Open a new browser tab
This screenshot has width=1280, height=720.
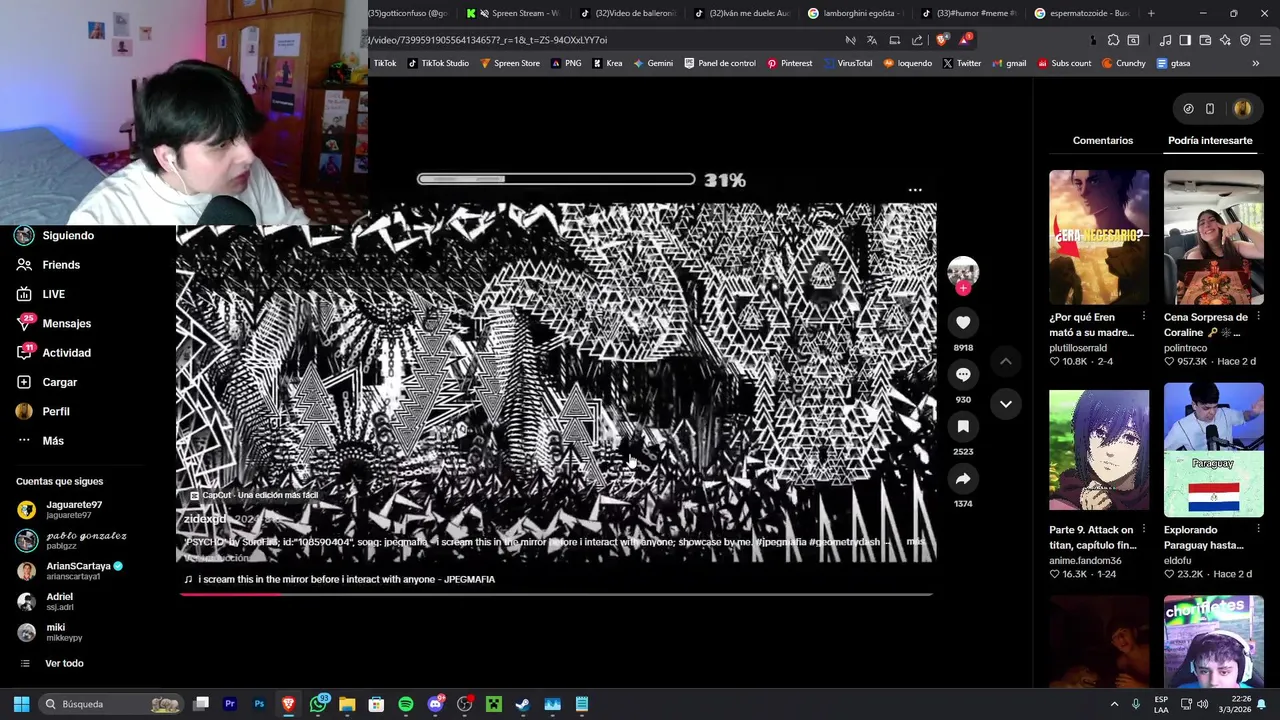coord(1151,13)
